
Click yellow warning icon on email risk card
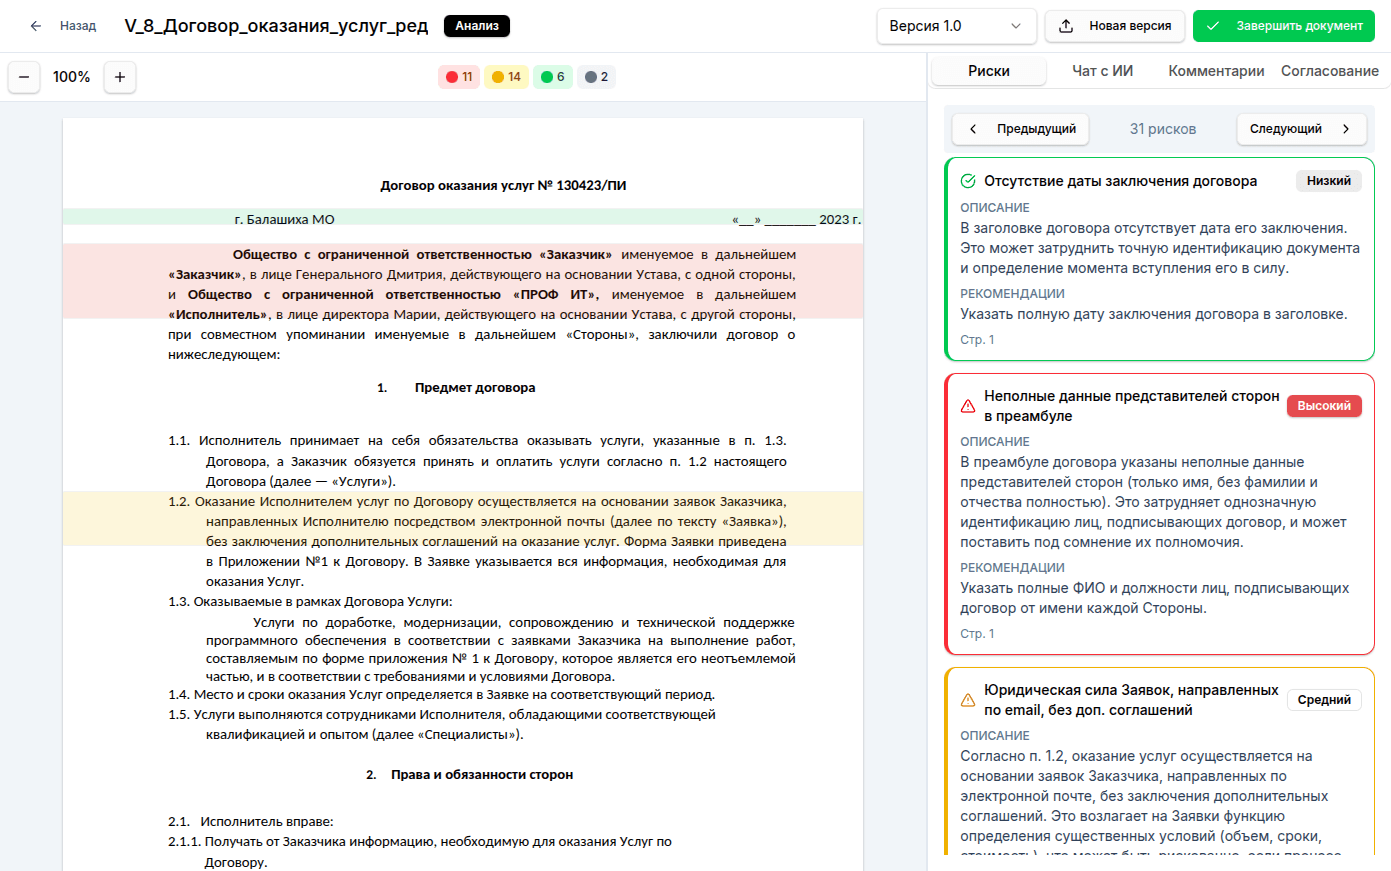tap(968, 700)
